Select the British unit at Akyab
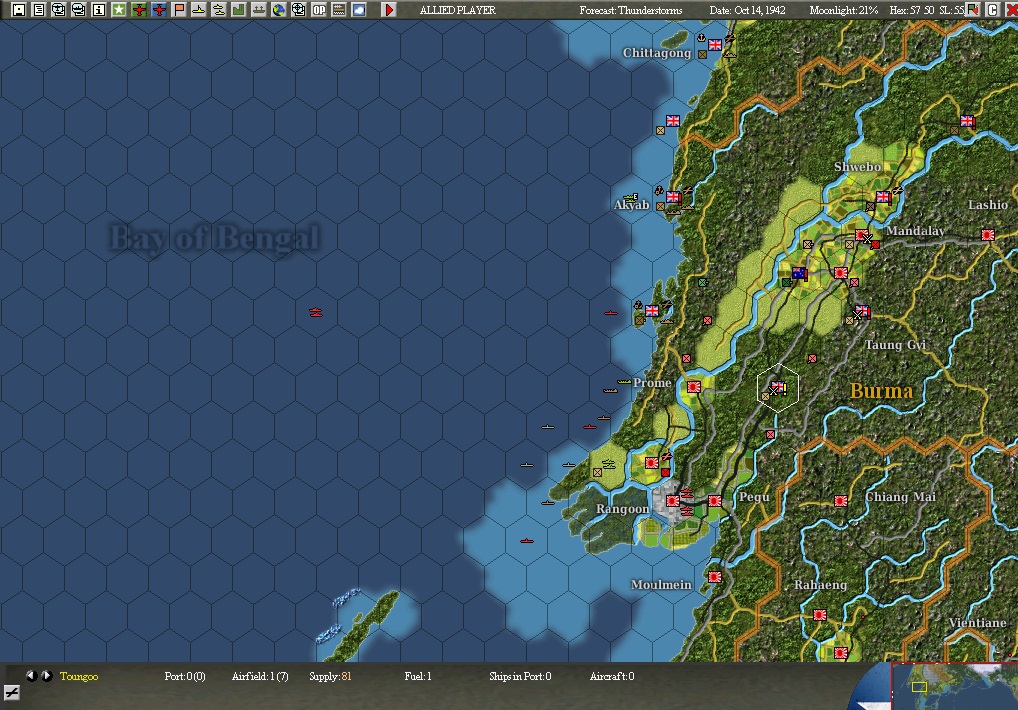This screenshot has height=710, width=1018. point(673,197)
